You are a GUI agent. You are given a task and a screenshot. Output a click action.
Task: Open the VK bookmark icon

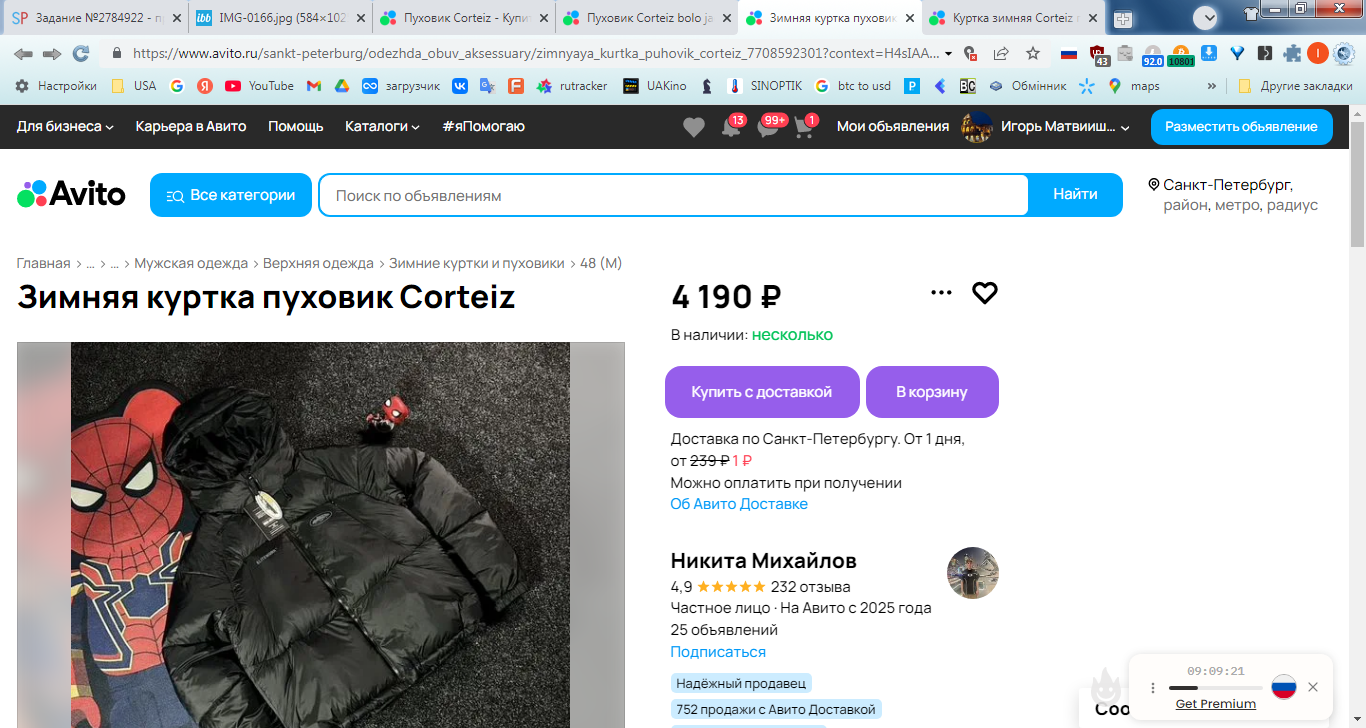[460, 86]
